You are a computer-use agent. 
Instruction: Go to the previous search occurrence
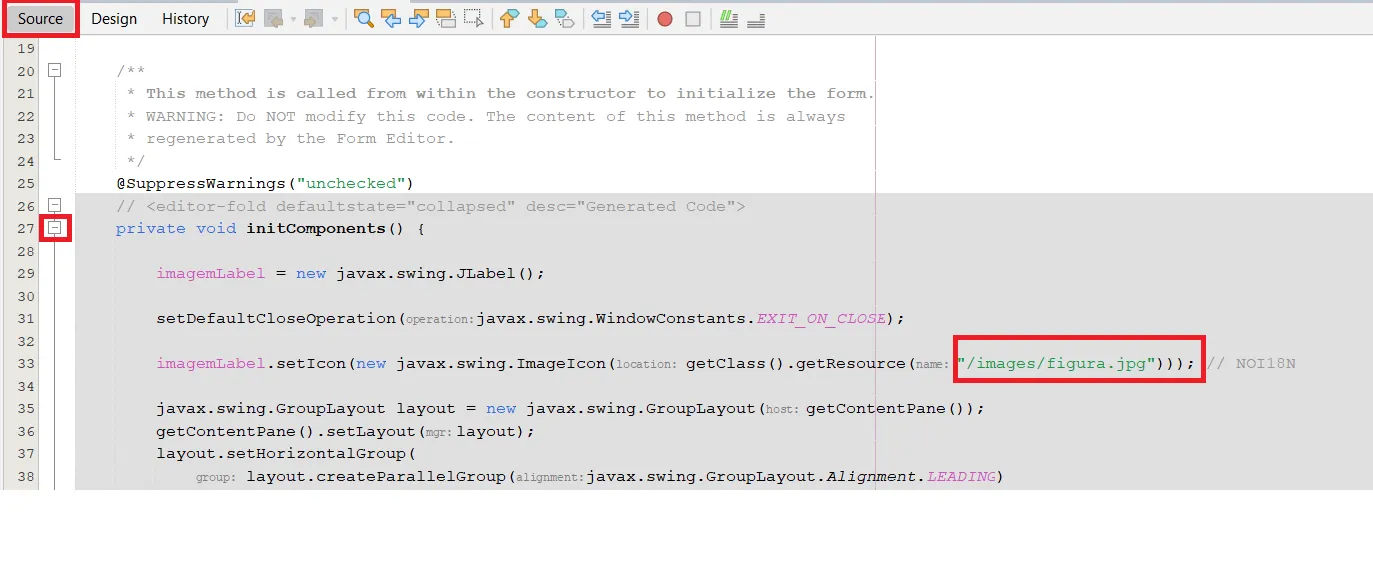(x=391, y=18)
